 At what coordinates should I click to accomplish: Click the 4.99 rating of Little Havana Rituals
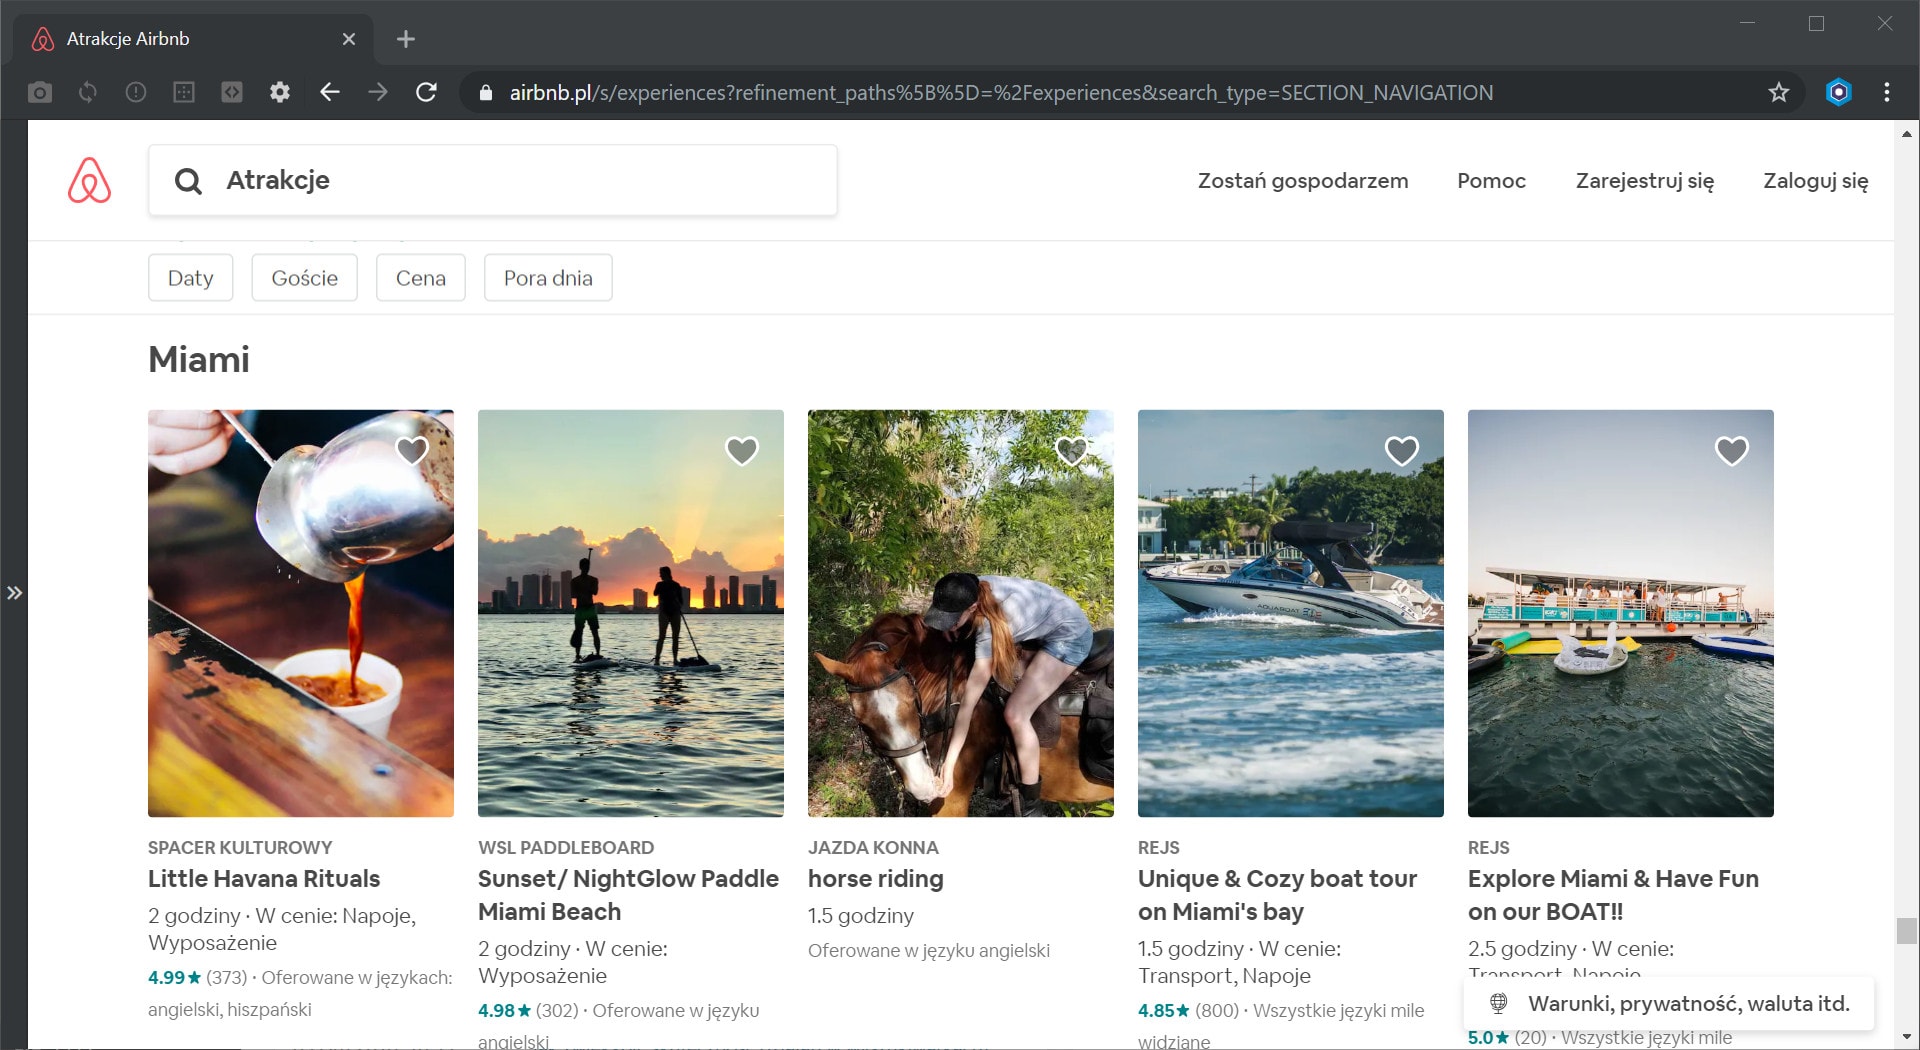(175, 977)
